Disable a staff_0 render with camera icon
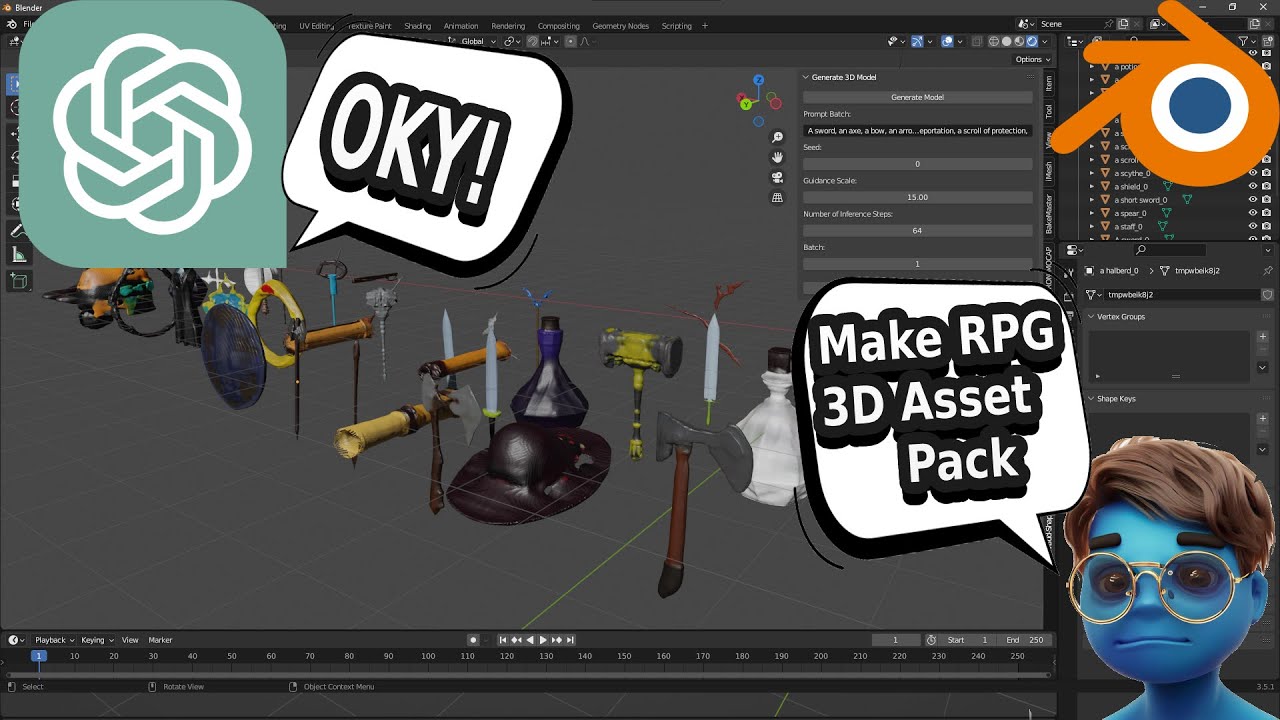Image resolution: width=1280 pixels, height=720 pixels. pyautogui.click(x=1266, y=226)
